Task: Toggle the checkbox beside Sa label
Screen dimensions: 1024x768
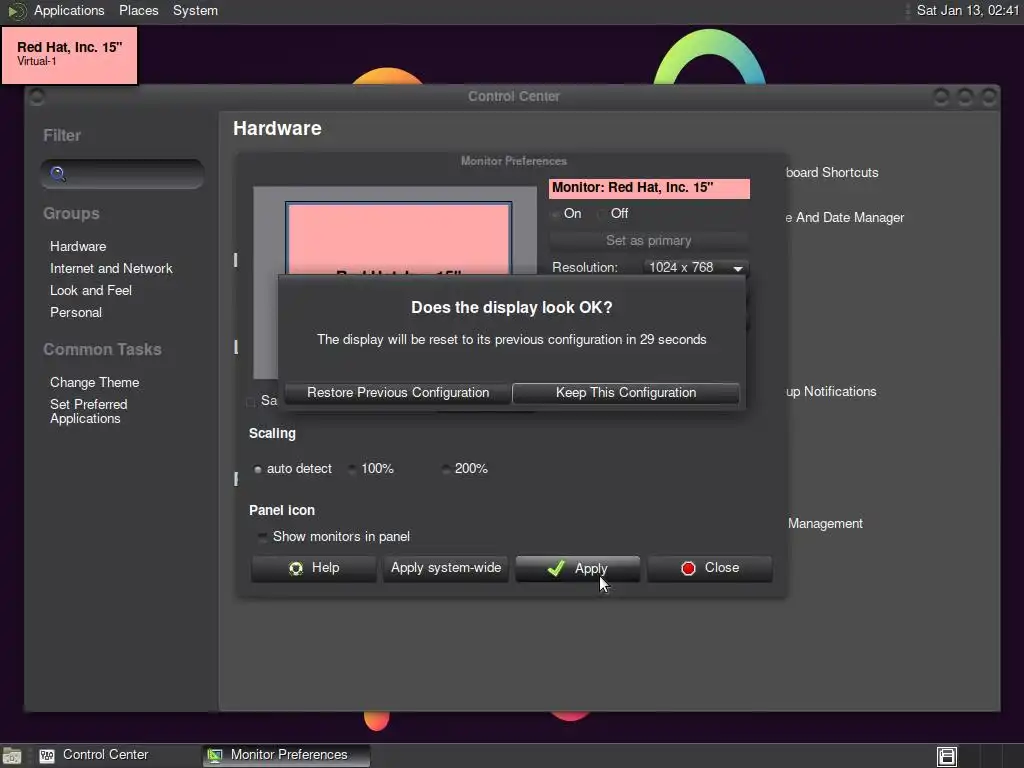Action: pyautogui.click(x=251, y=402)
